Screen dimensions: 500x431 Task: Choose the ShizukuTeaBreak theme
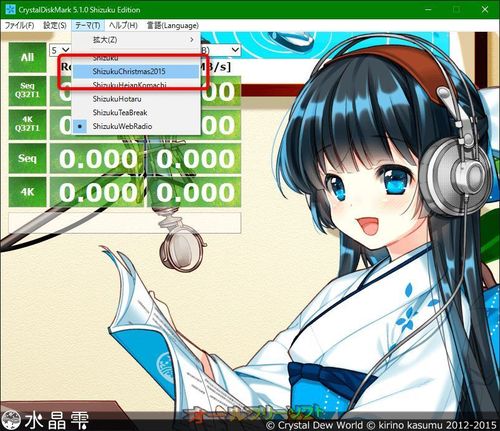[x=136, y=113]
